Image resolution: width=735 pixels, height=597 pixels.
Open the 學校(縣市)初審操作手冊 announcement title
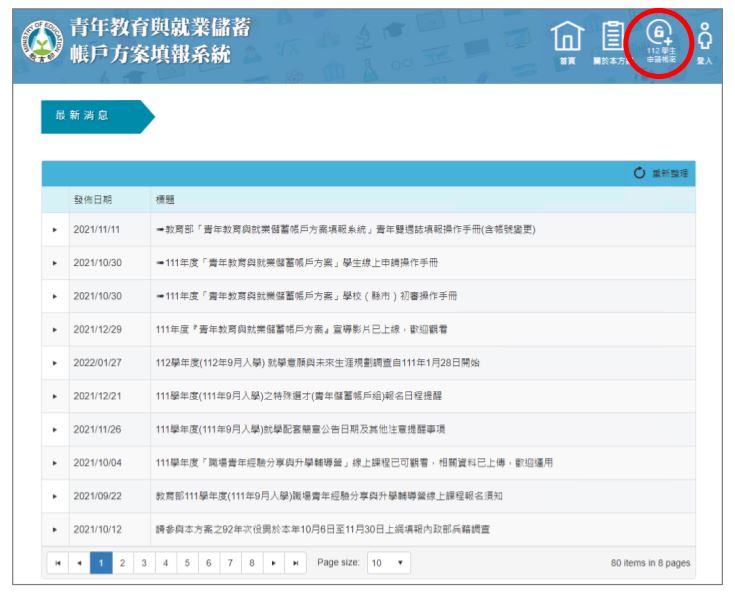306,296
